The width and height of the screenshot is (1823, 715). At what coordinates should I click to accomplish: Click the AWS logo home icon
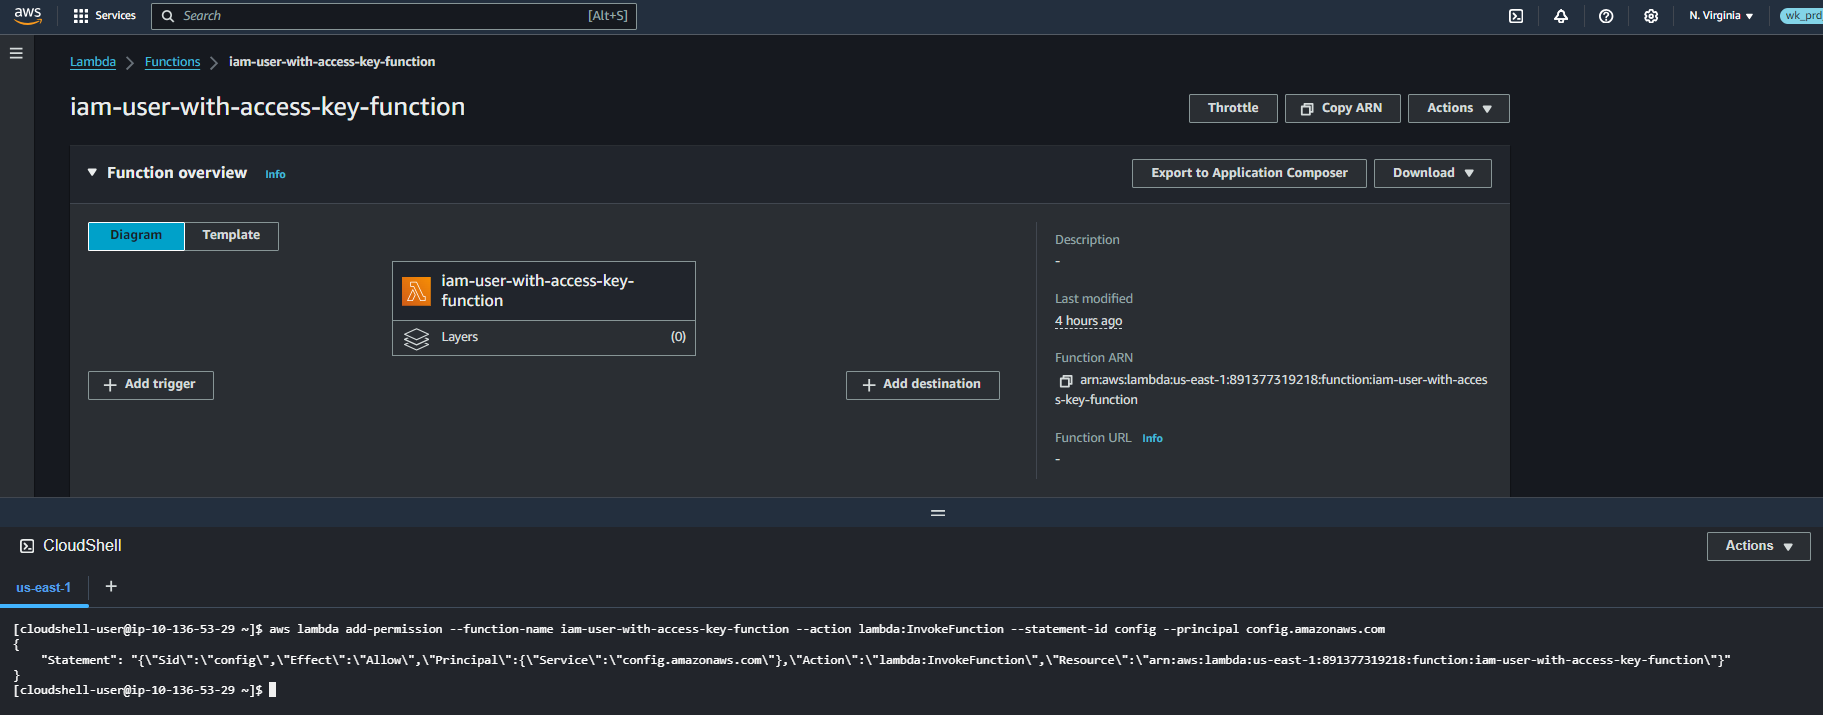click(x=28, y=15)
